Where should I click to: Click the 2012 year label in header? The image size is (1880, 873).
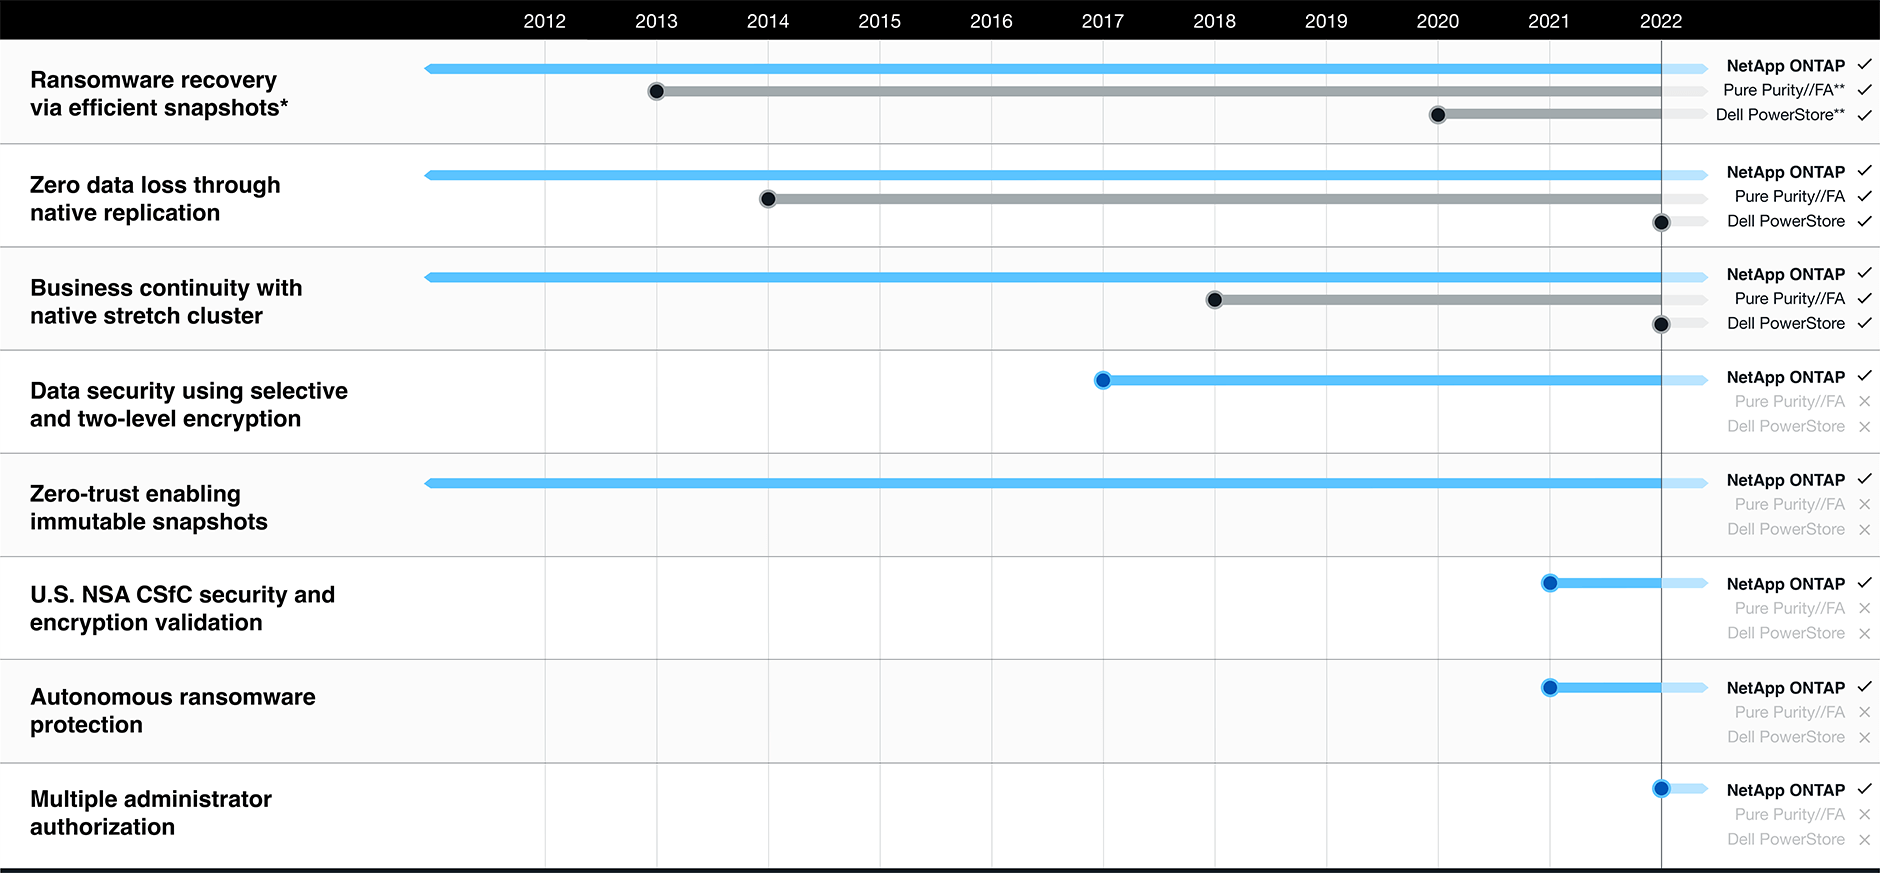[544, 21]
